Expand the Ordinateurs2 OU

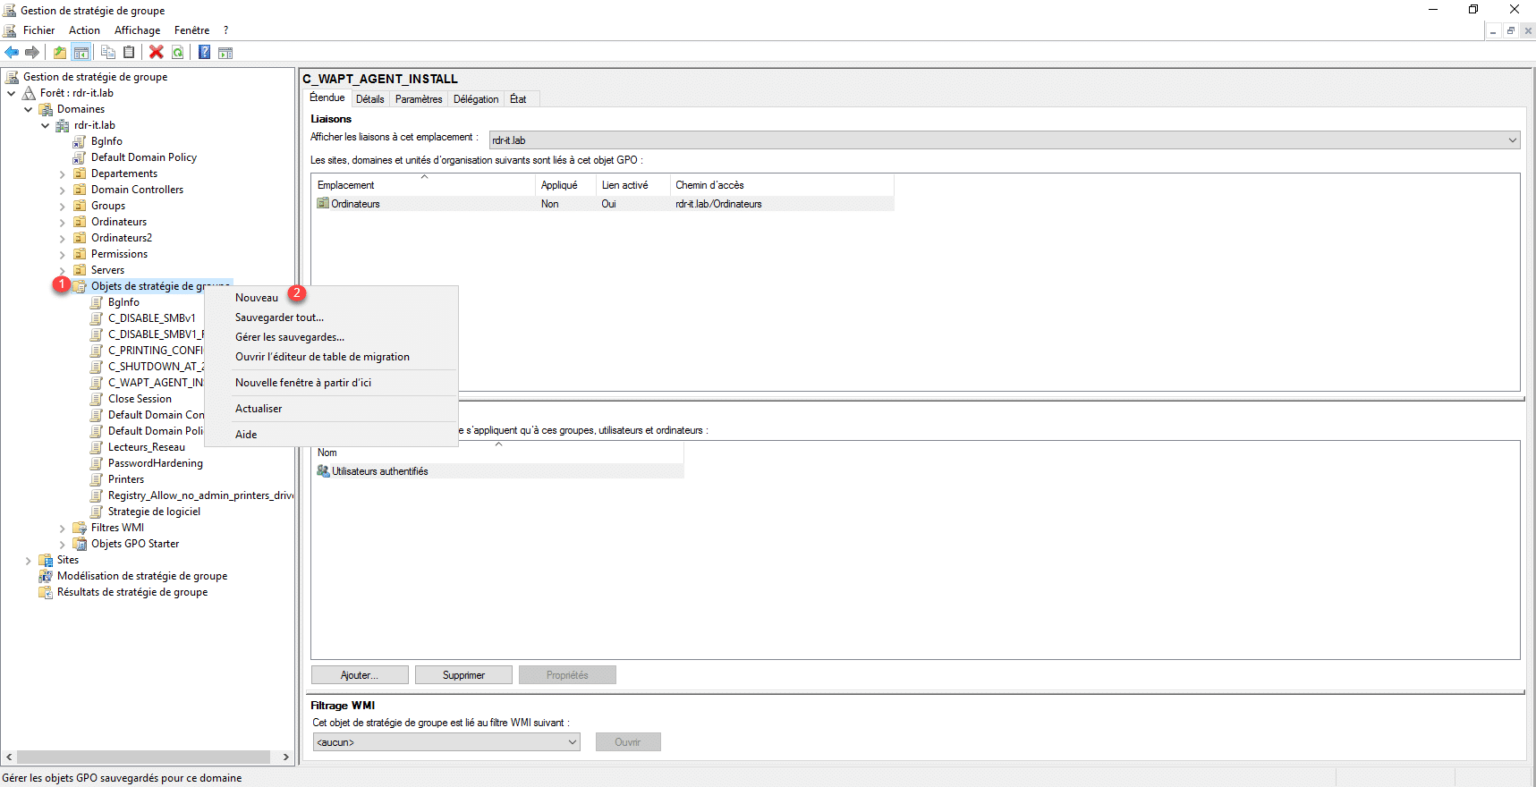[x=62, y=238]
